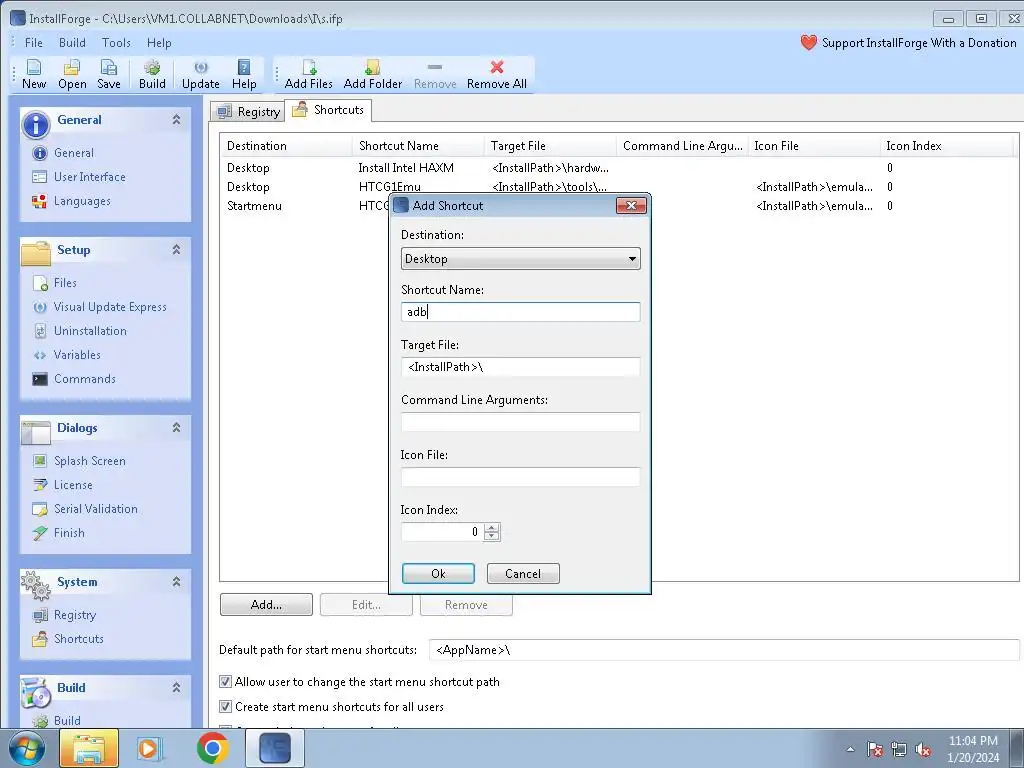The width and height of the screenshot is (1024, 768).
Task: Open the Windows Start menu
Action: 27,748
